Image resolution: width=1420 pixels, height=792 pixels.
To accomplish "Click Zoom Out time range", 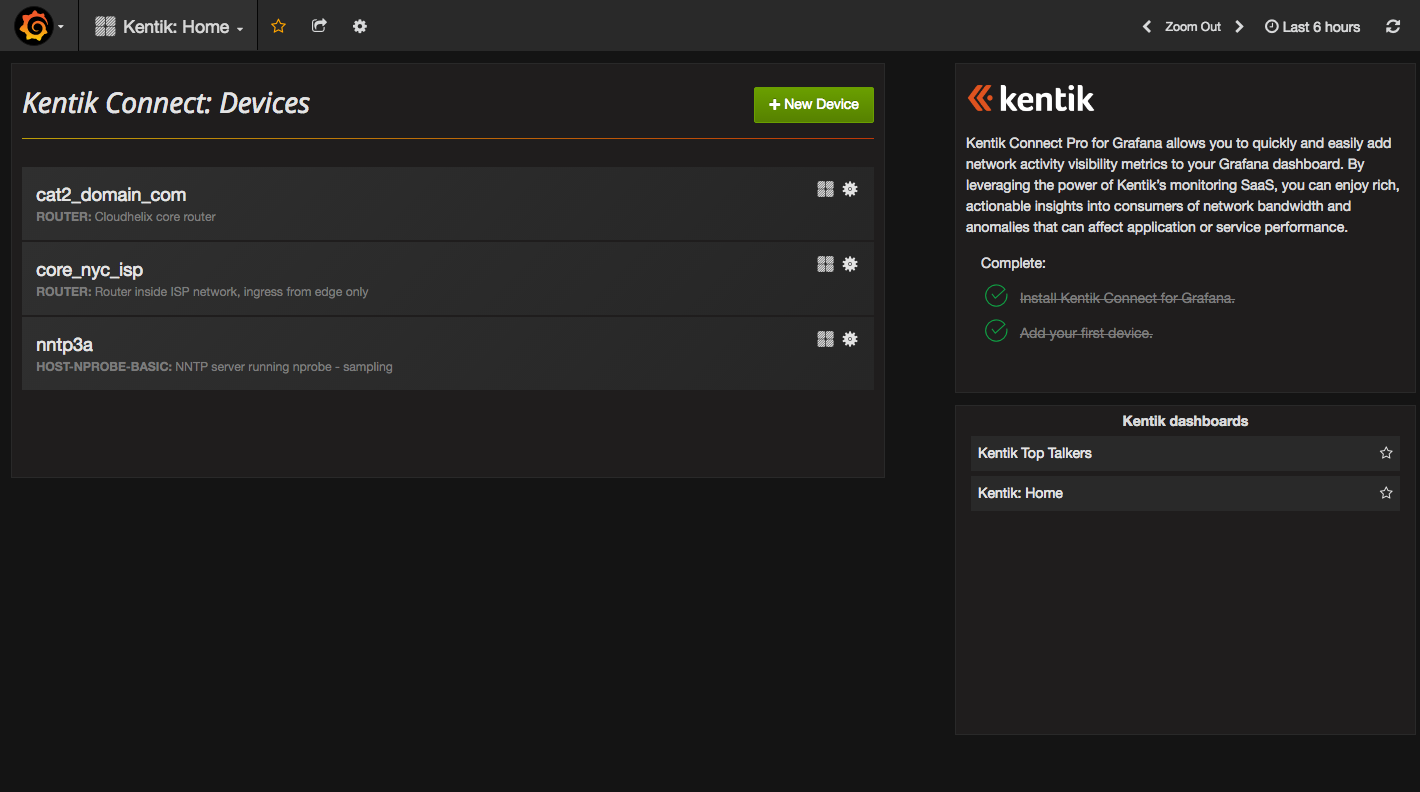I will [x=1193, y=27].
